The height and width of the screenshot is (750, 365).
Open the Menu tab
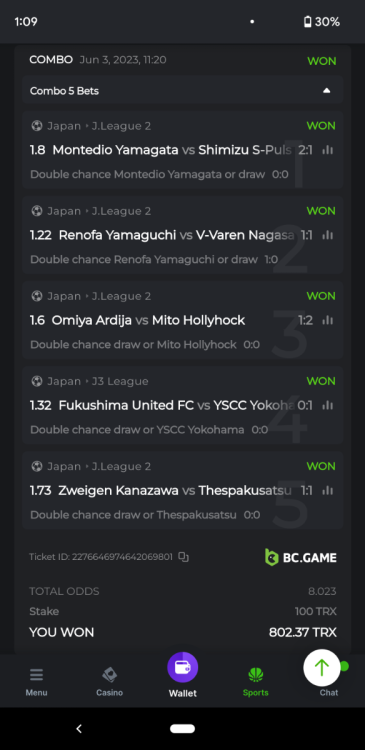pos(36,682)
